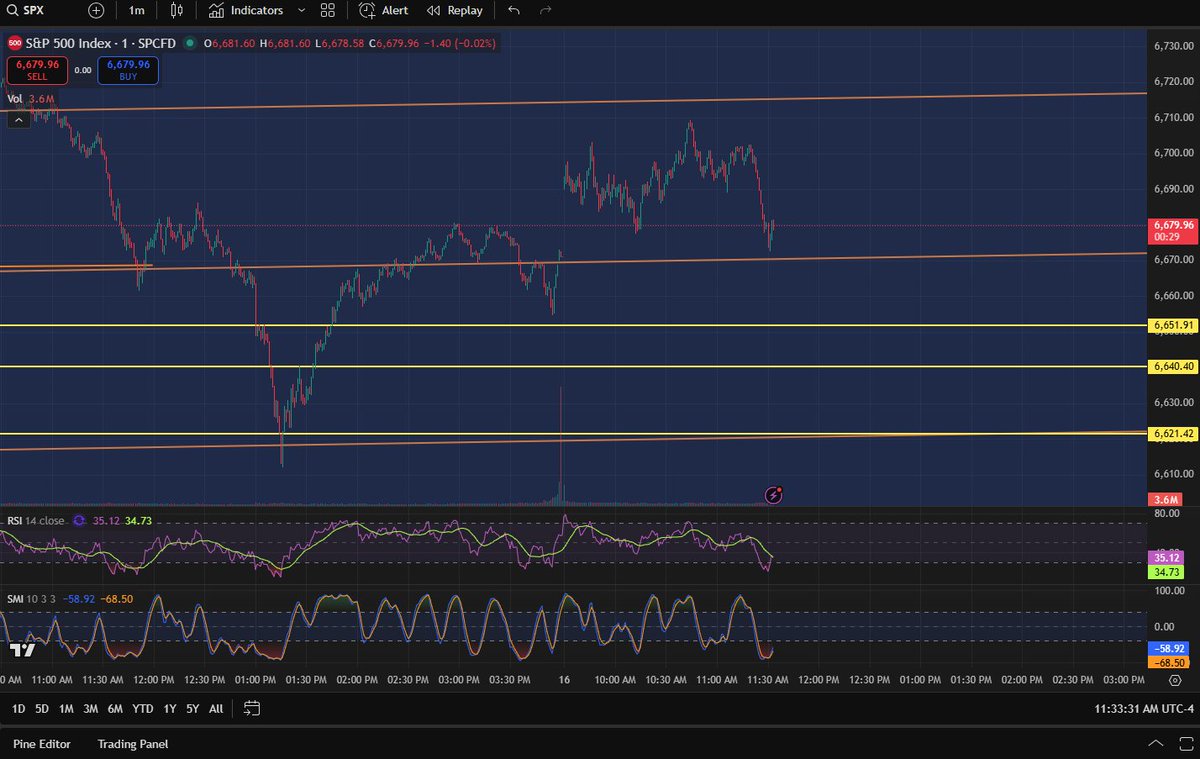1200x759 pixels.
Task: Open indicator templates grid icon
Action: (x=328, y=10)
